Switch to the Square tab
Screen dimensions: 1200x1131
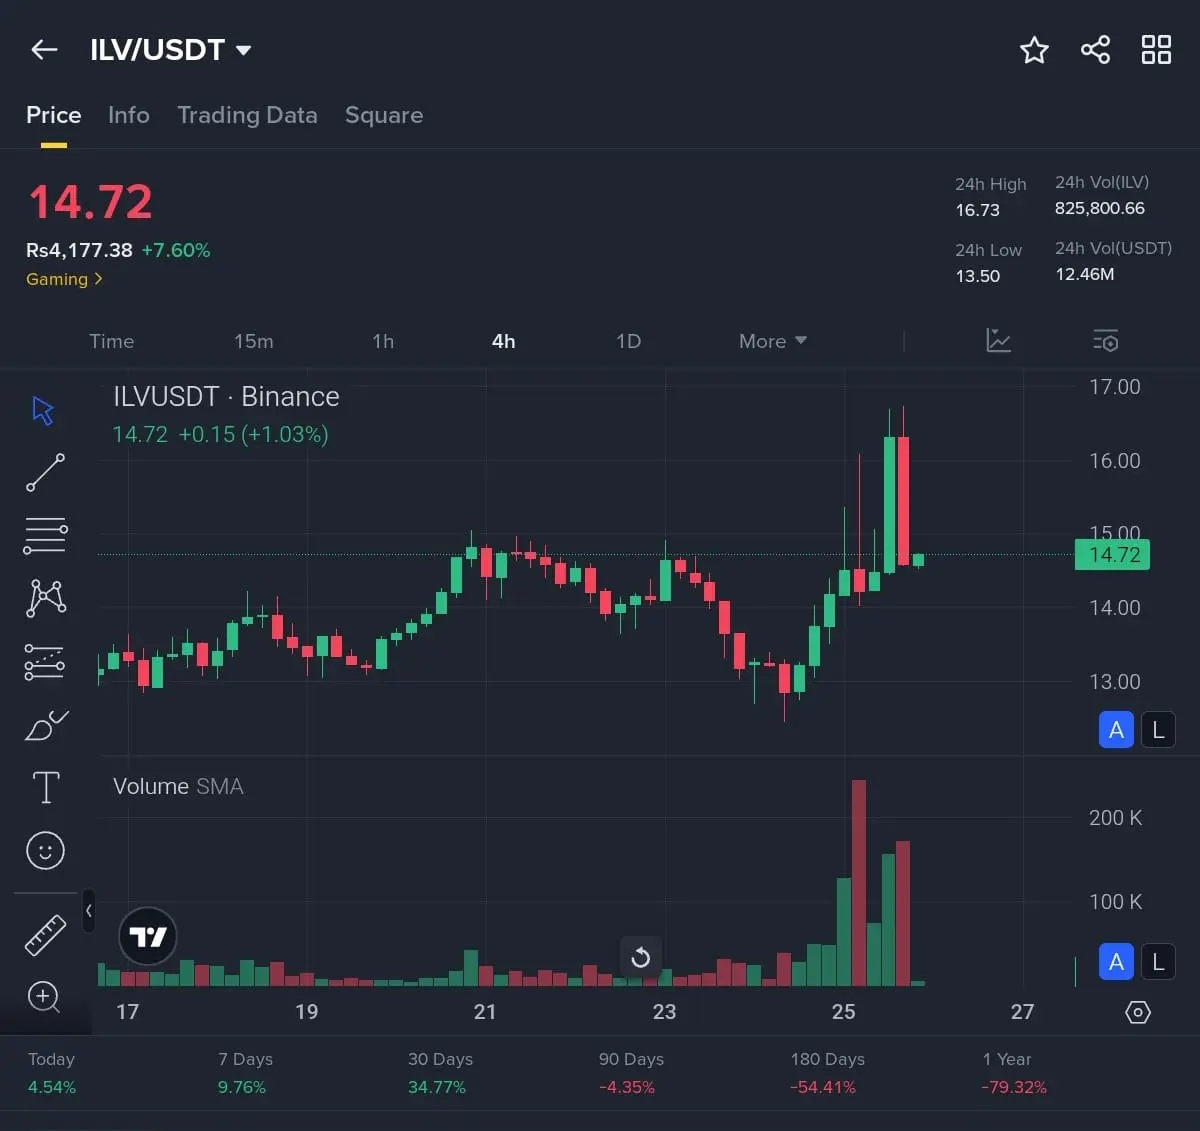pyautogui.click(x=384, y=115)
